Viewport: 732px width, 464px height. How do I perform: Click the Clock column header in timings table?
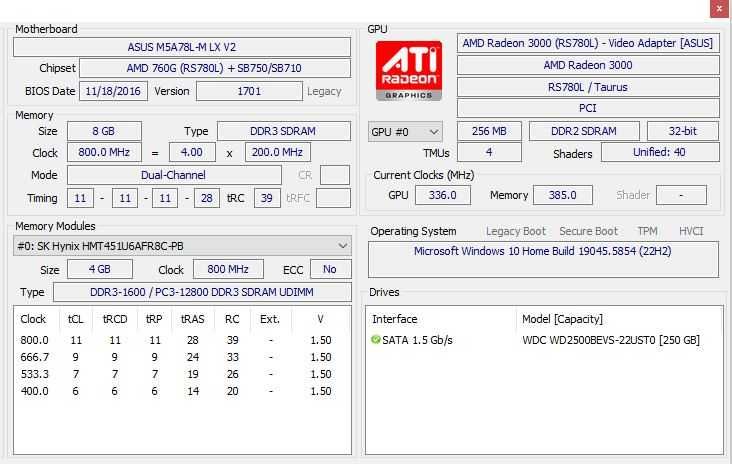pyautogui.click(x=33, y=319)
